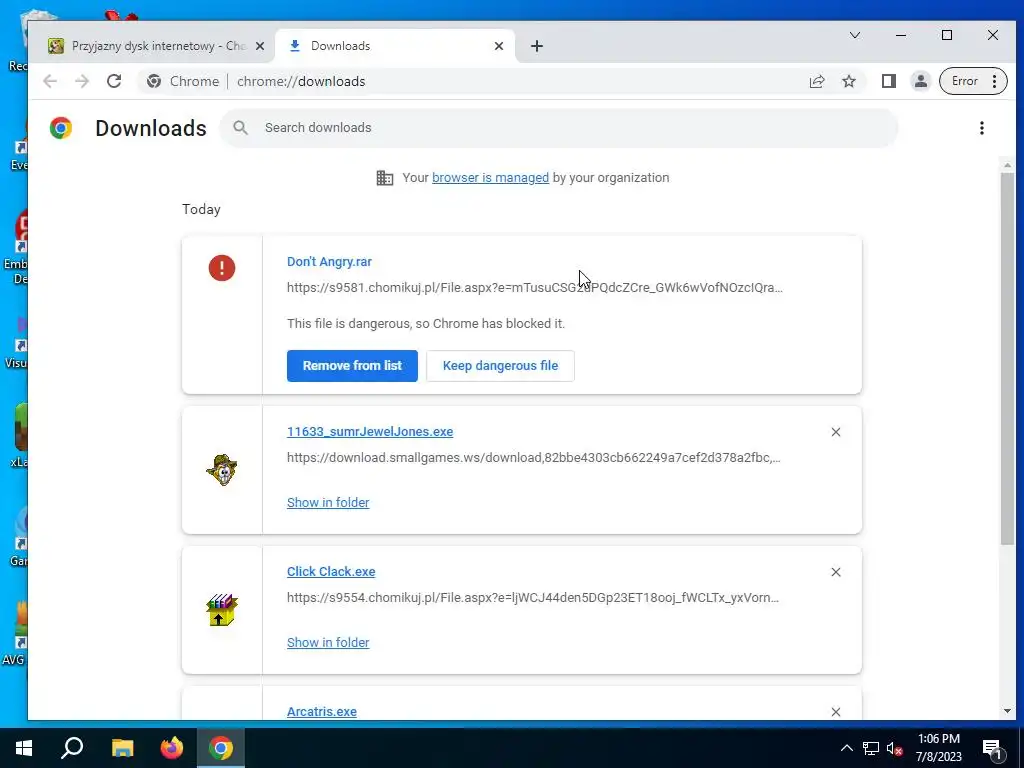This screenshot has width=1024, height=768.
Task: Open File Explorer from taskbar
Action: coord(122,748)
